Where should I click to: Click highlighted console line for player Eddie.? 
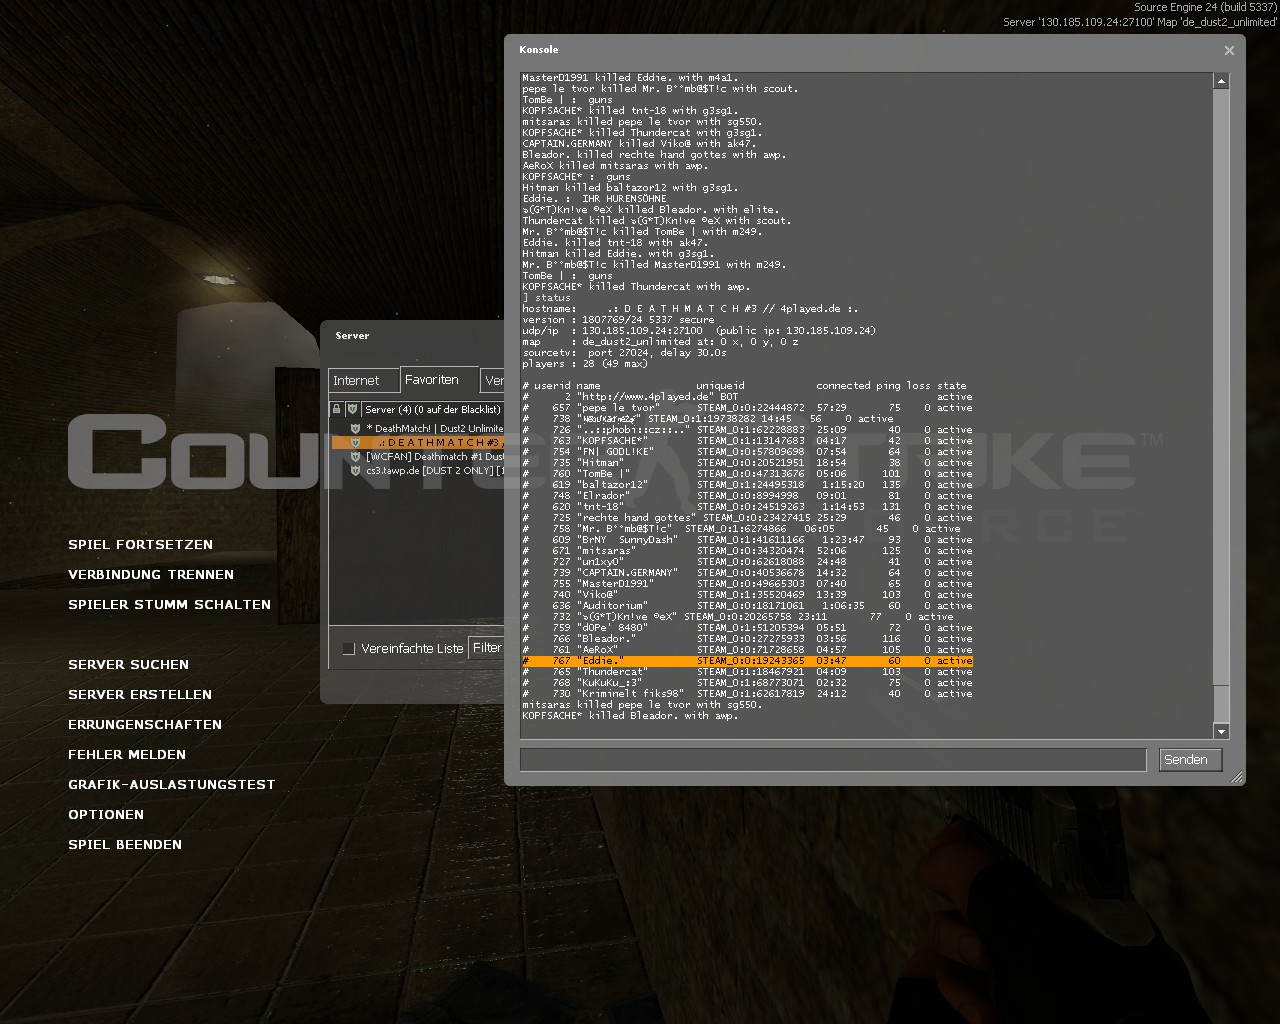pos(747,661)
